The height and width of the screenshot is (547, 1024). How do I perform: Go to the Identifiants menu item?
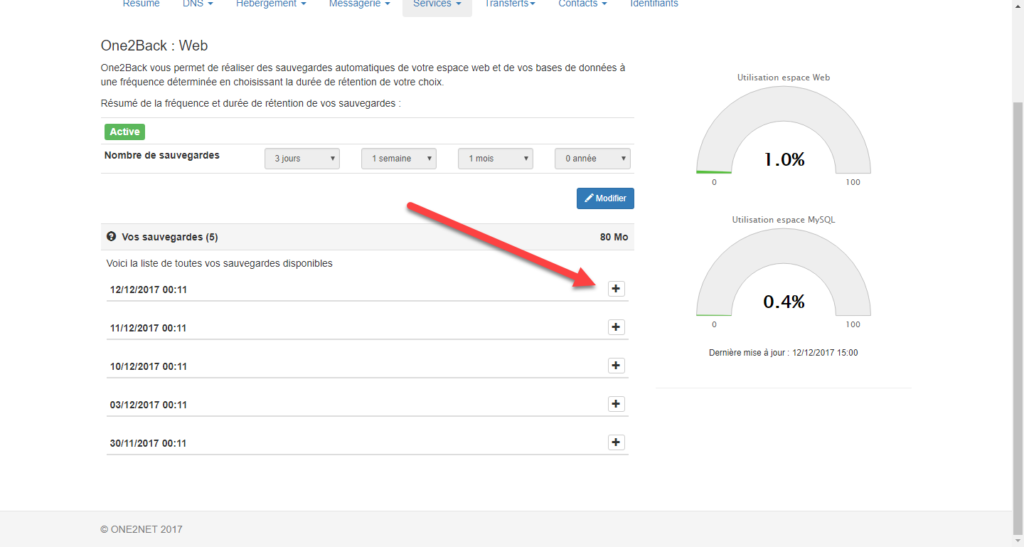pyautogui.click(x=654, y=4)
